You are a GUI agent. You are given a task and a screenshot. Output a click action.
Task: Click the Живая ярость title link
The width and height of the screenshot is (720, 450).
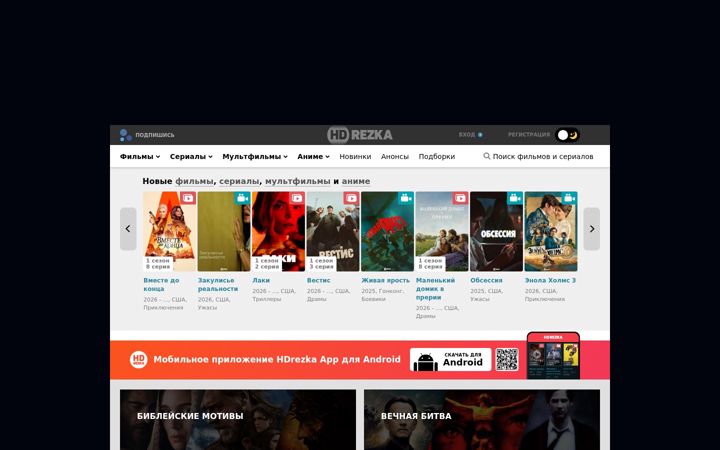pos(386,280)
